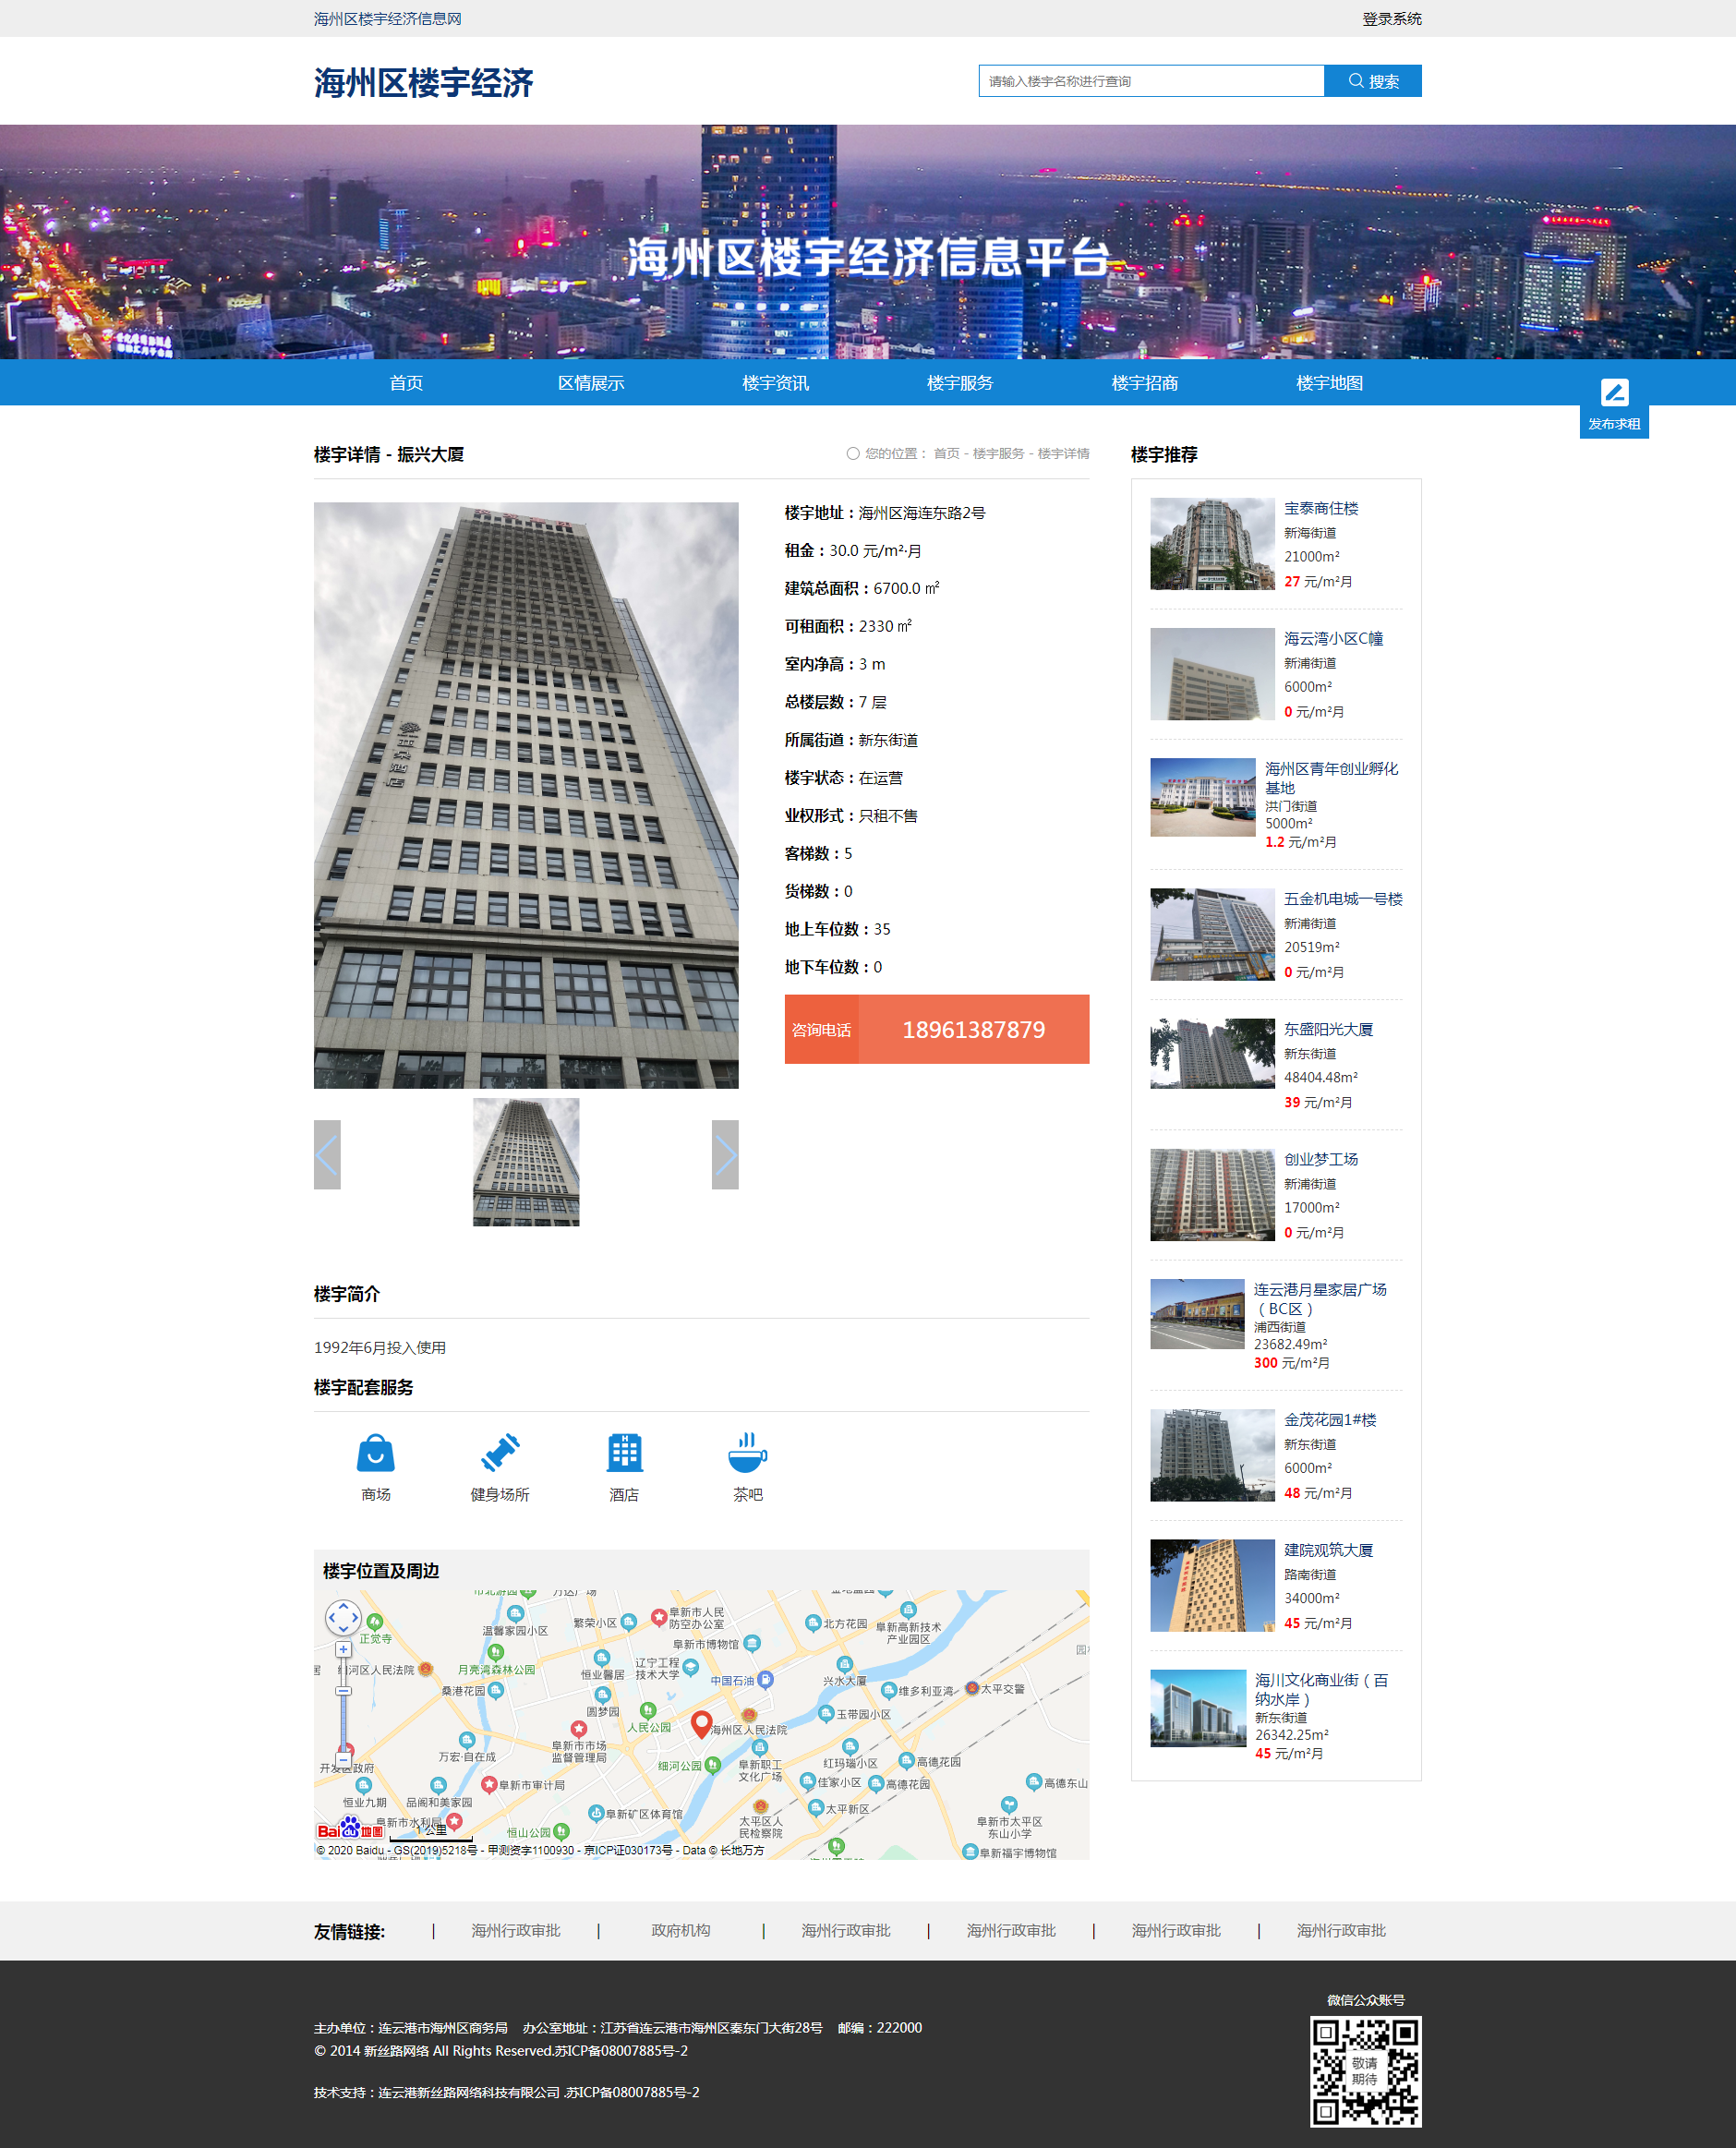Screen dimensions: 1736x2148
Task: Click the 登录系统 login link
Action: [x=1391, y=19]
